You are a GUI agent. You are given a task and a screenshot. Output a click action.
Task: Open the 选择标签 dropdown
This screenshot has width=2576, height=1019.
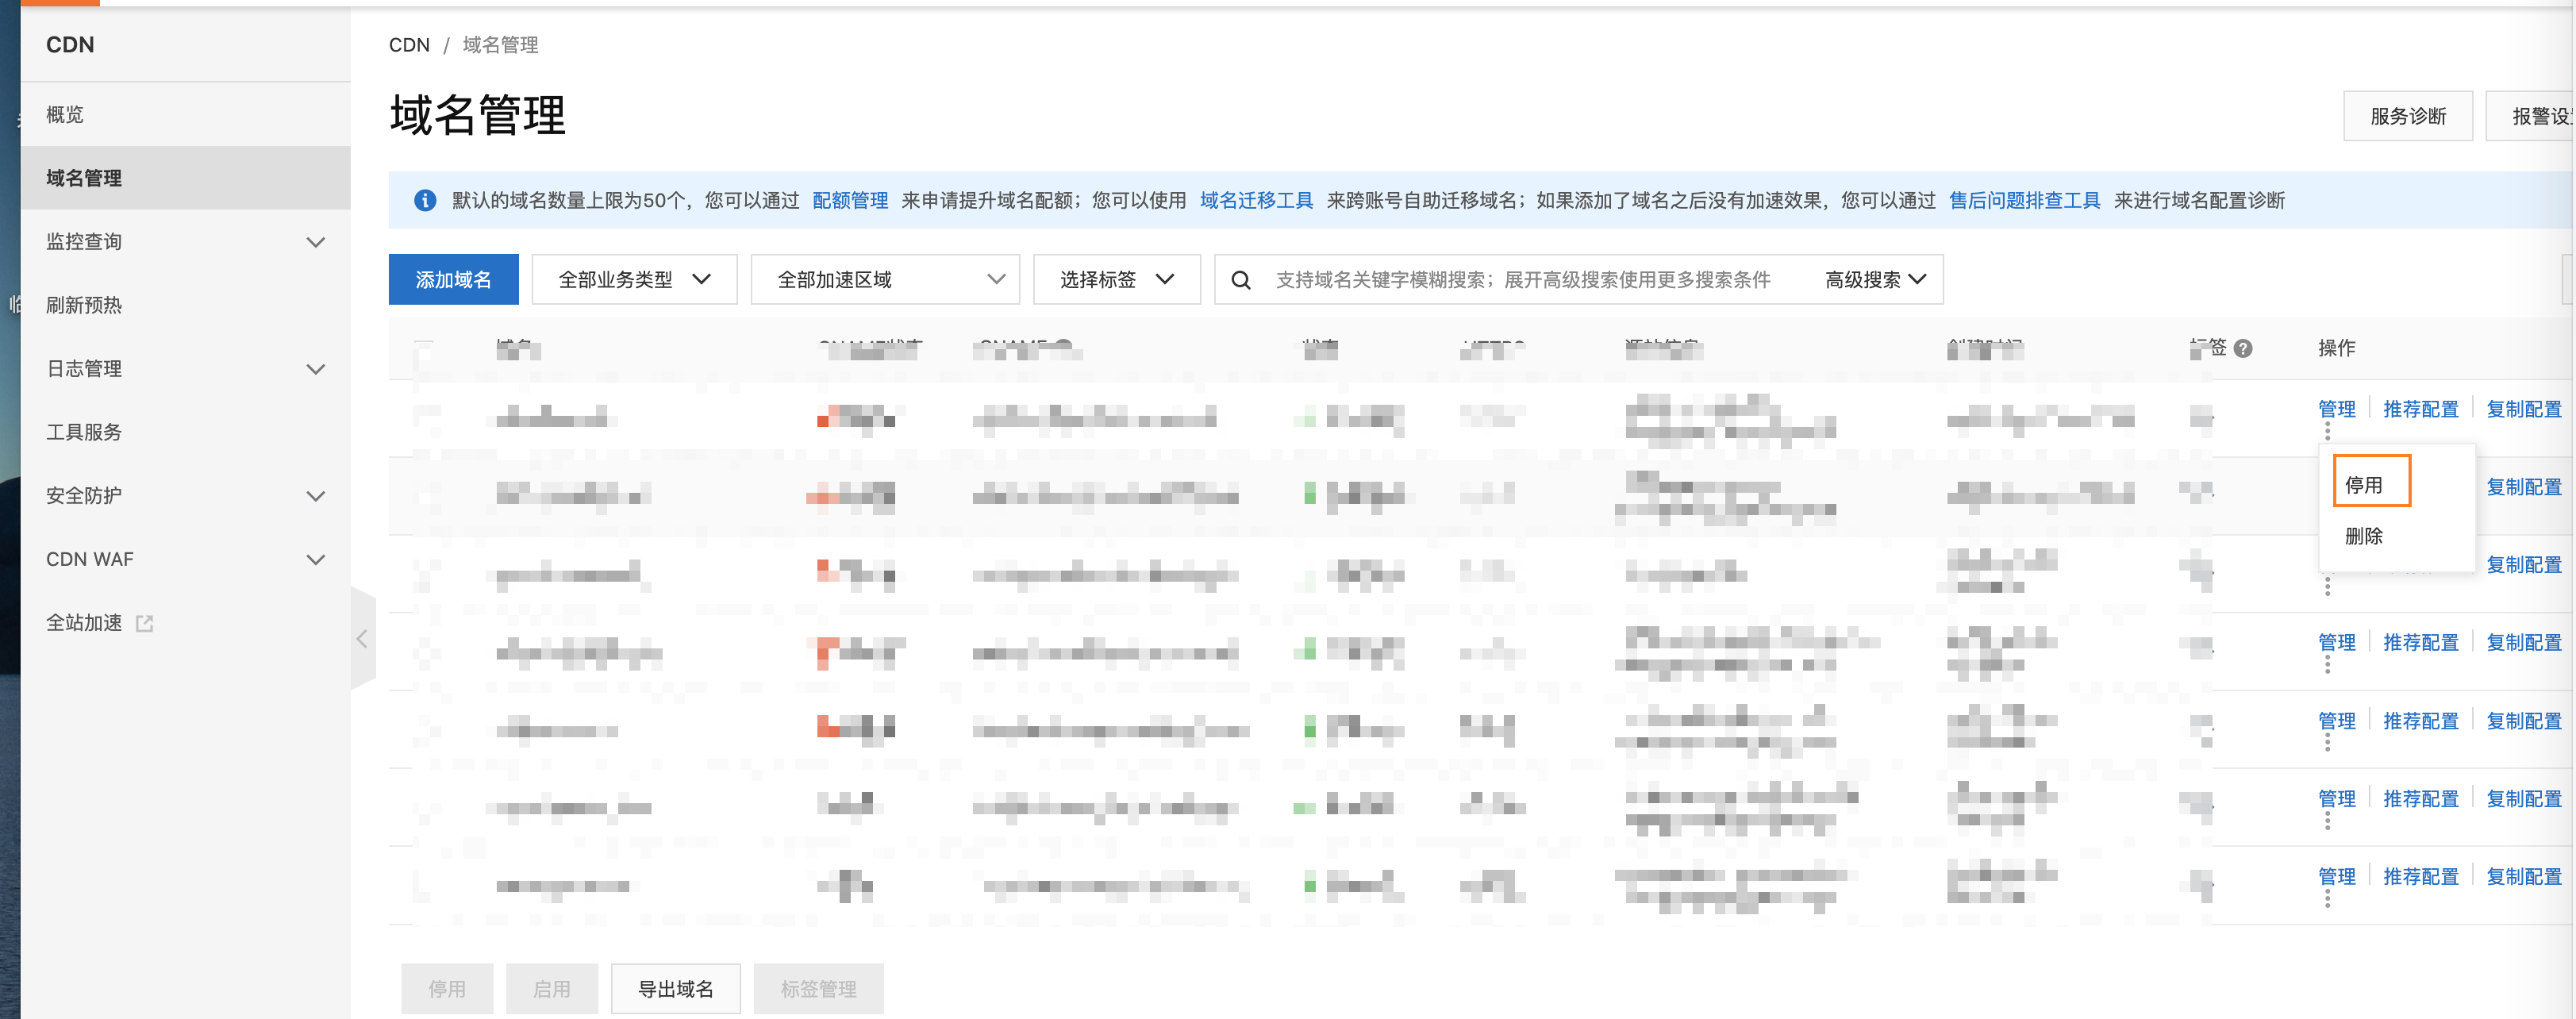tap(1116, 280)
